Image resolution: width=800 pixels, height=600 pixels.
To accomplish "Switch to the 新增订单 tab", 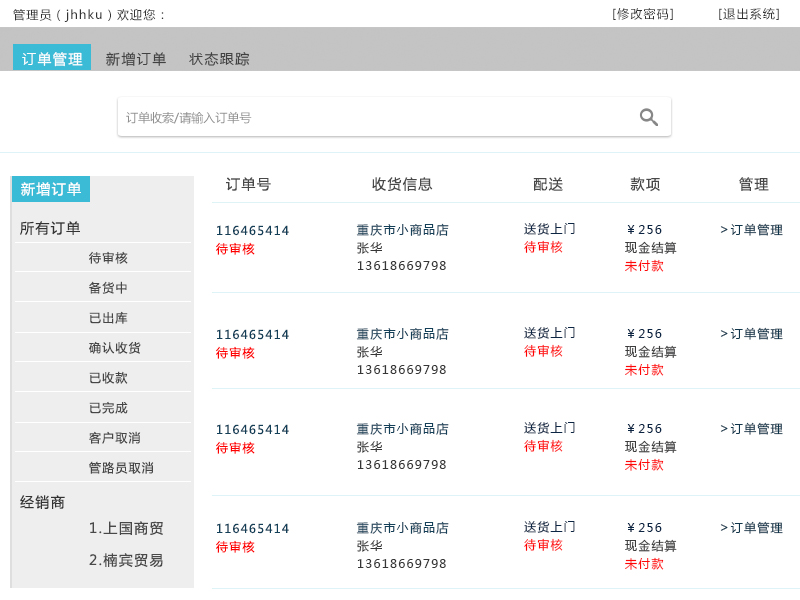I will pos(138,59).
